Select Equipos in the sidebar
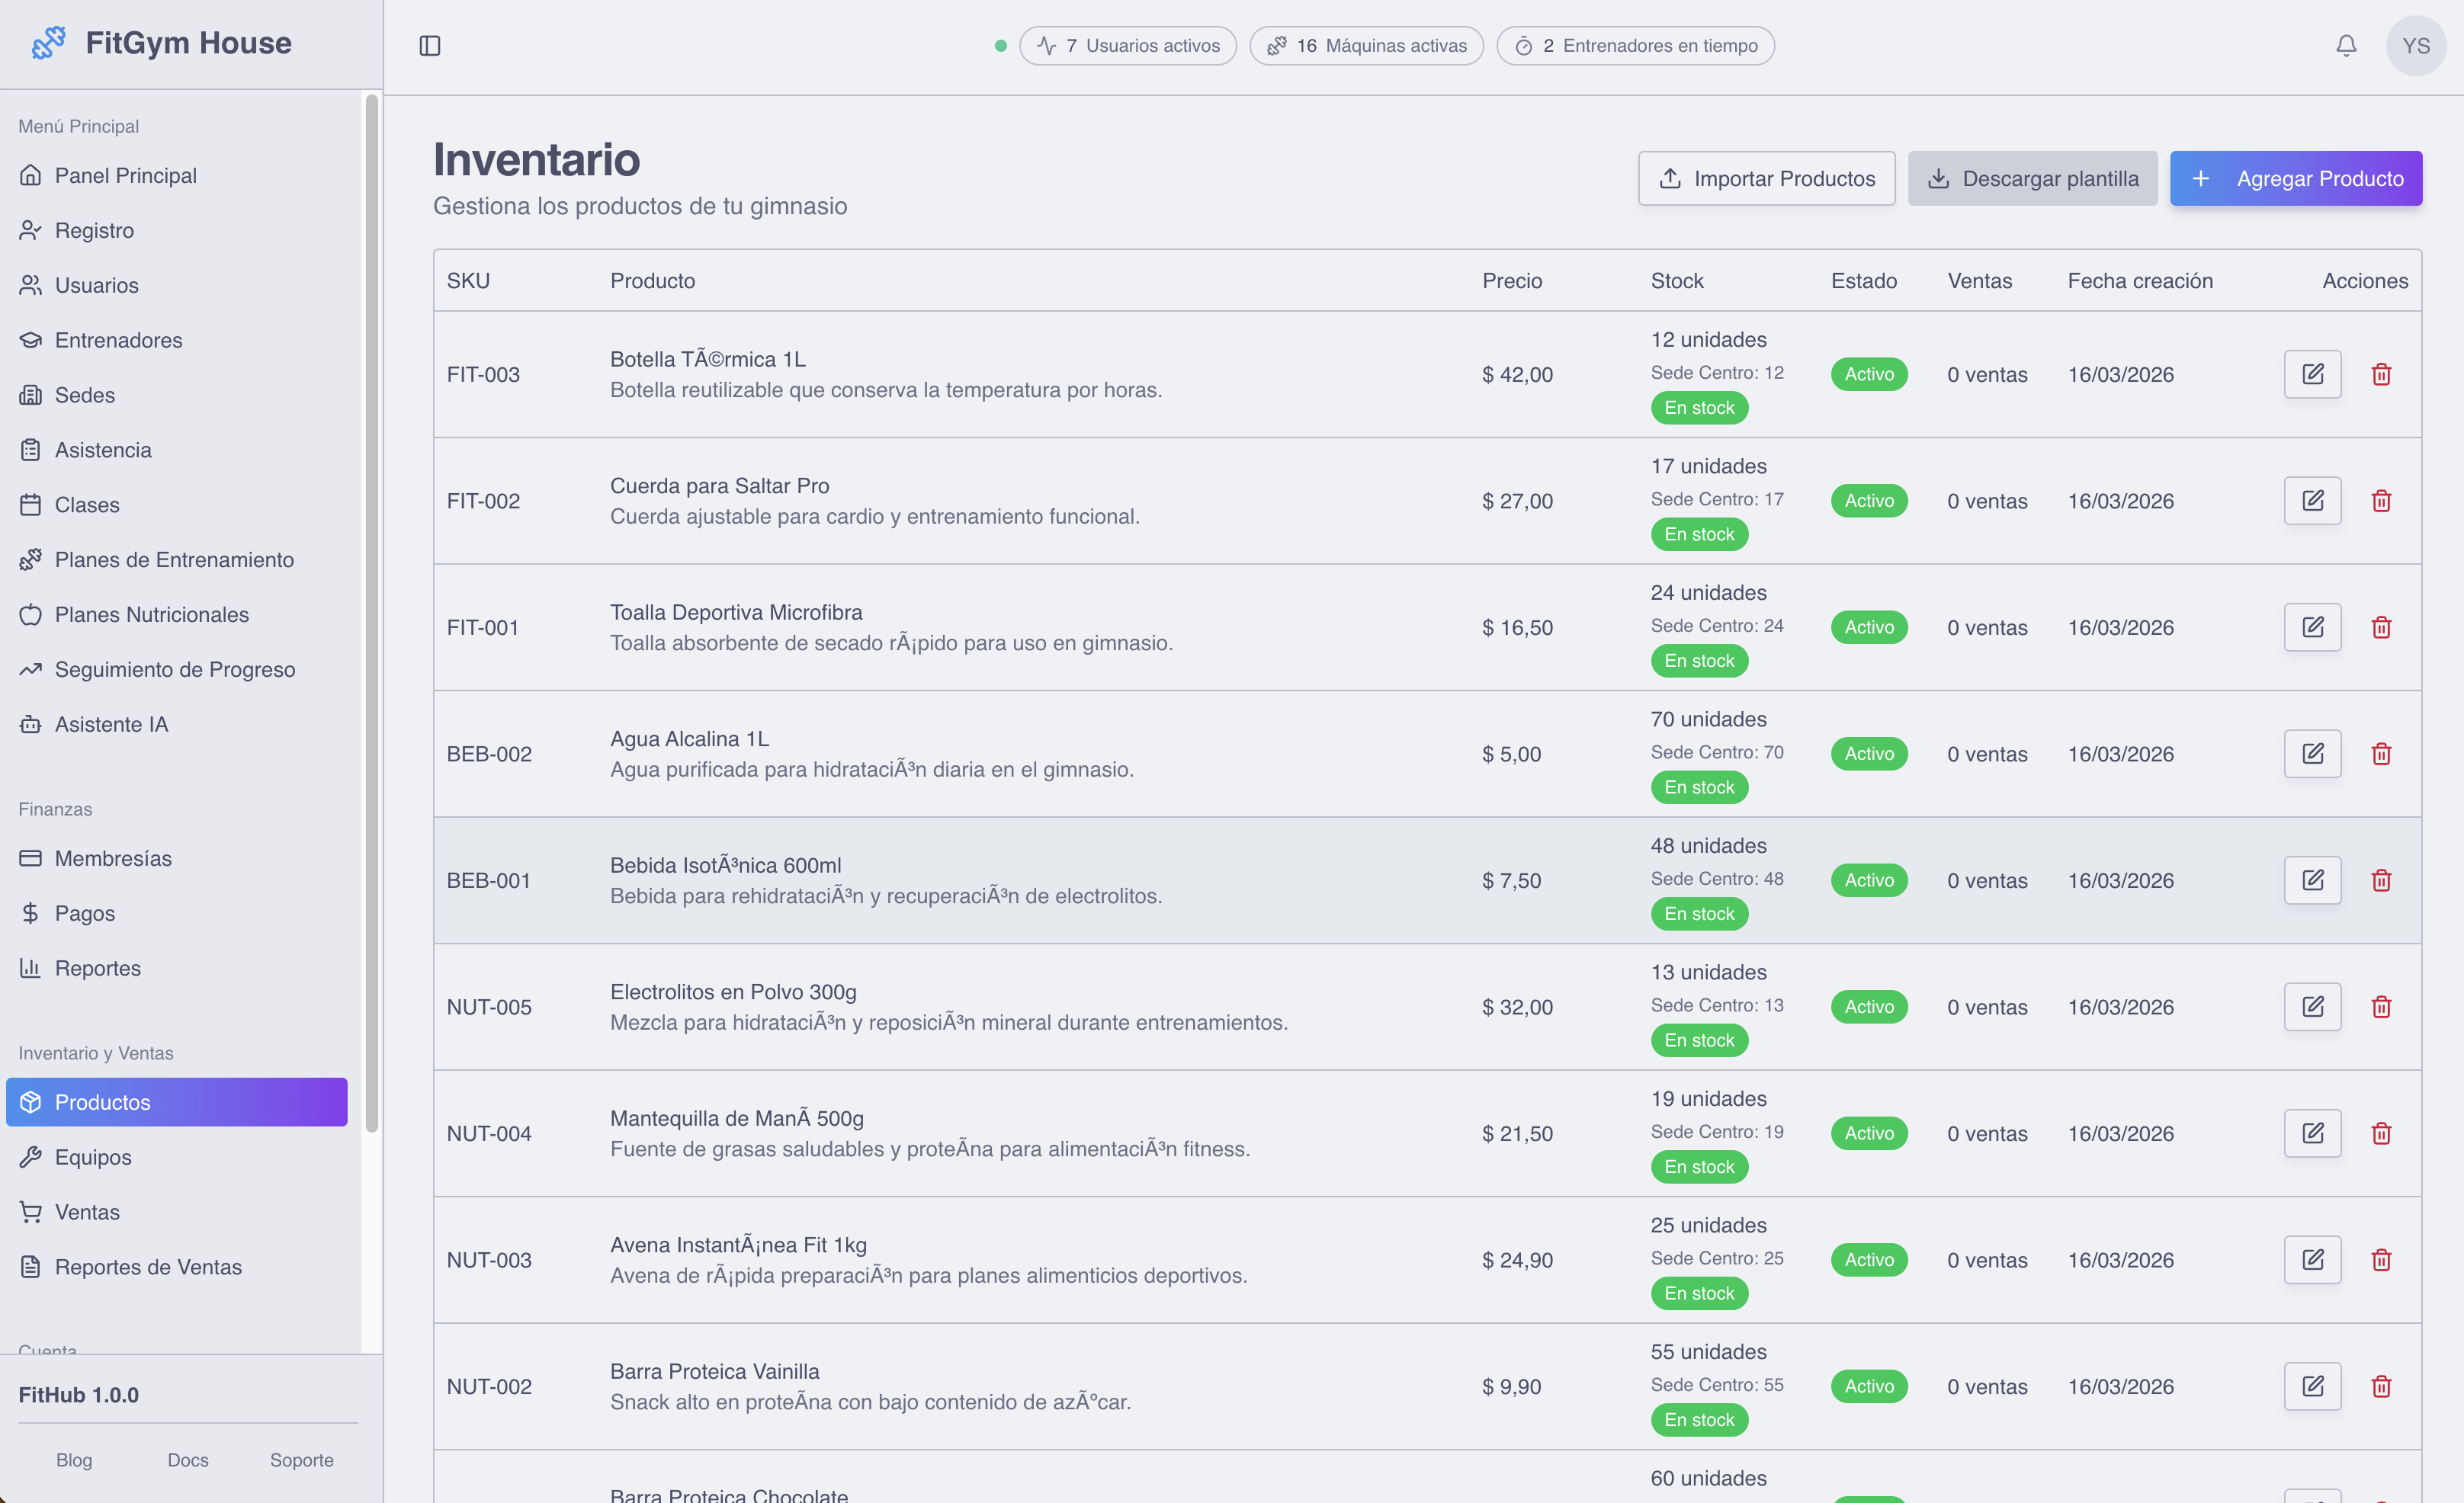Image resolution: width=2464 pixels, height=1503 pixels. tap(93, 1157)
